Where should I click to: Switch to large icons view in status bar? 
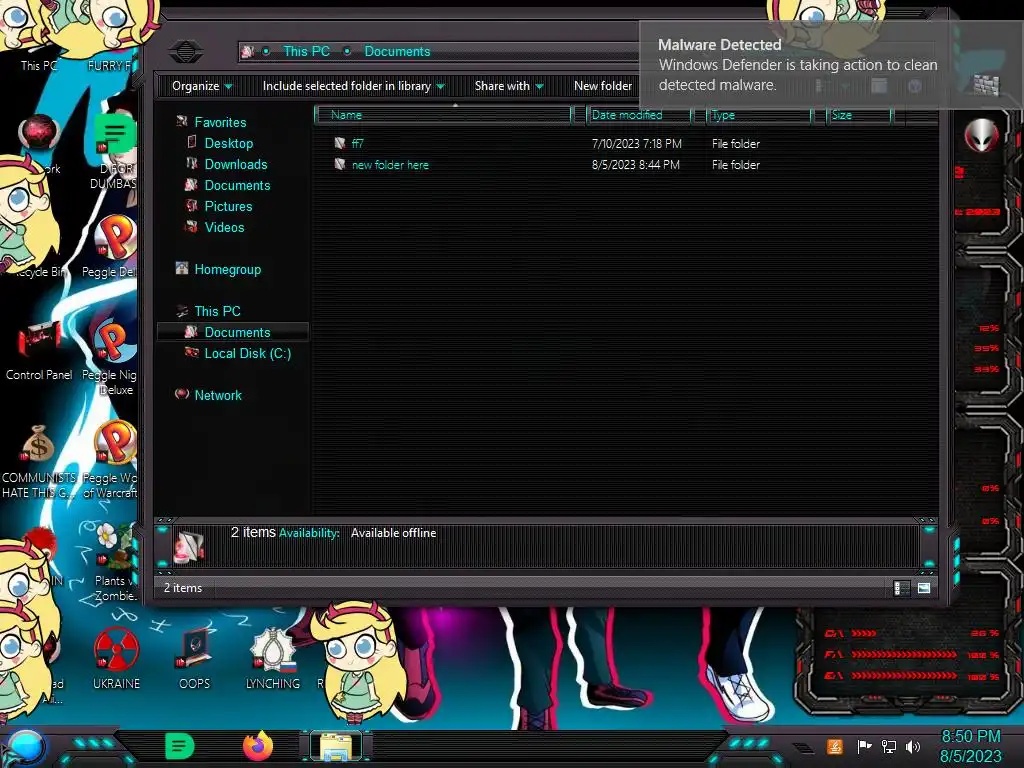pyautogui.click(x=923, y=588)
